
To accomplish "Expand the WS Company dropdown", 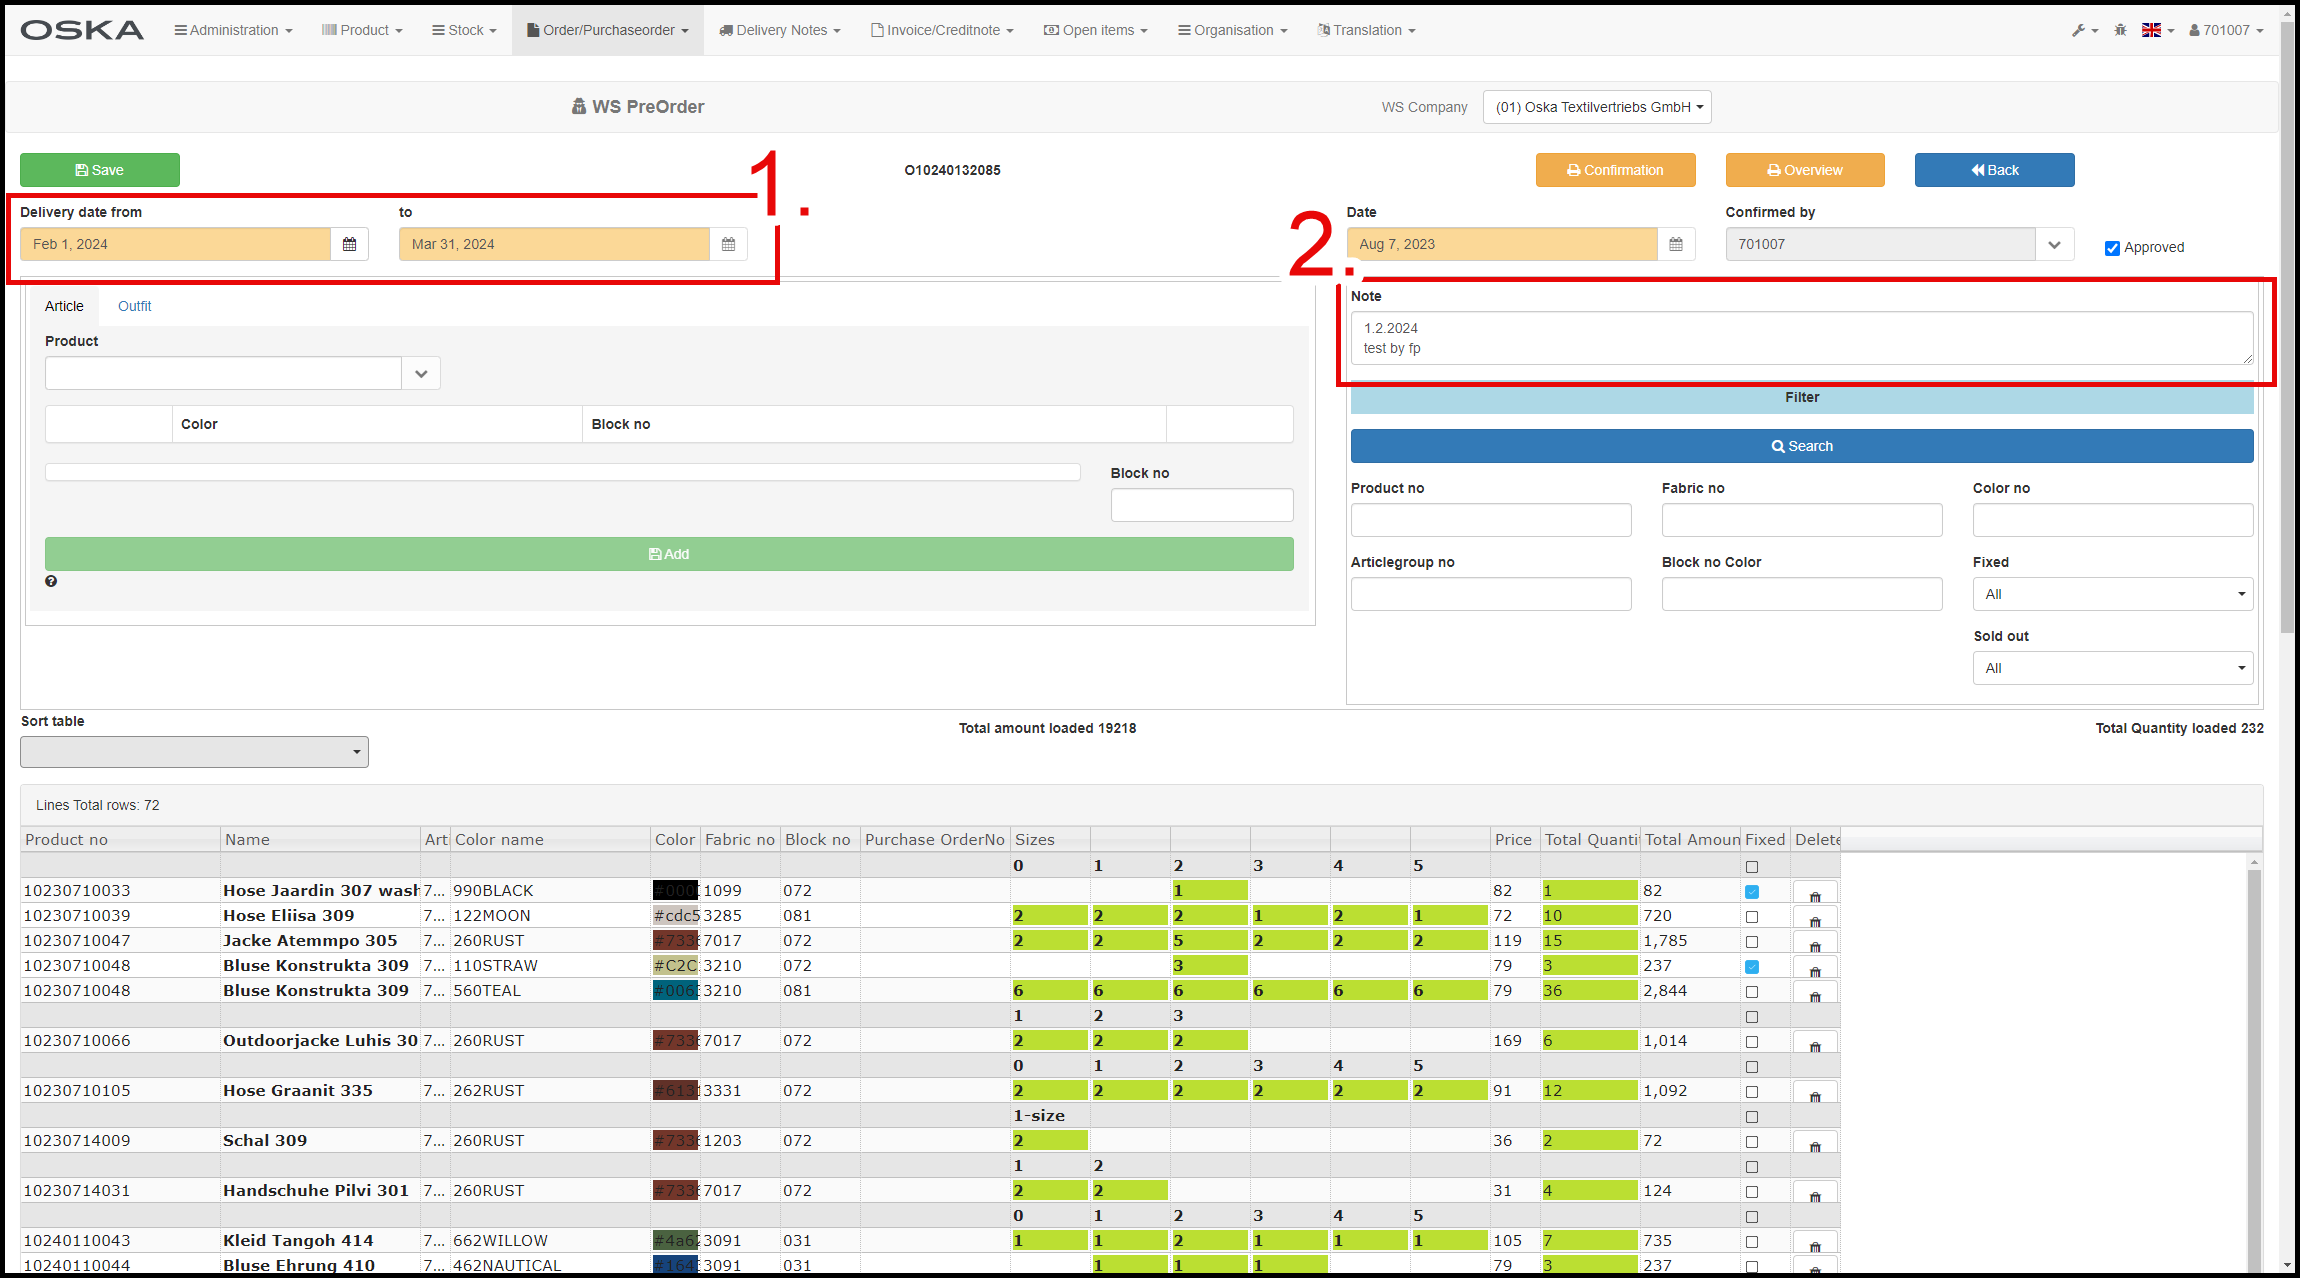I will click(1597, 107).
